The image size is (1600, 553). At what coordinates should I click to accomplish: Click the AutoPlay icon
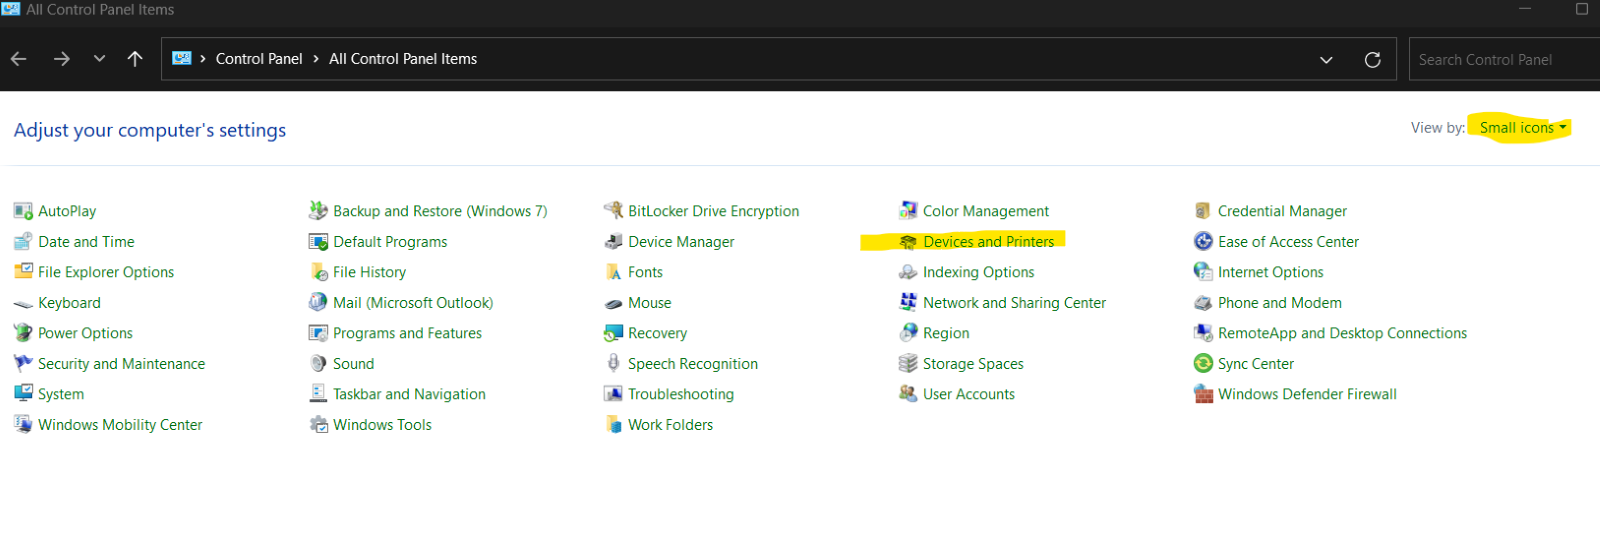pos(23,211)
